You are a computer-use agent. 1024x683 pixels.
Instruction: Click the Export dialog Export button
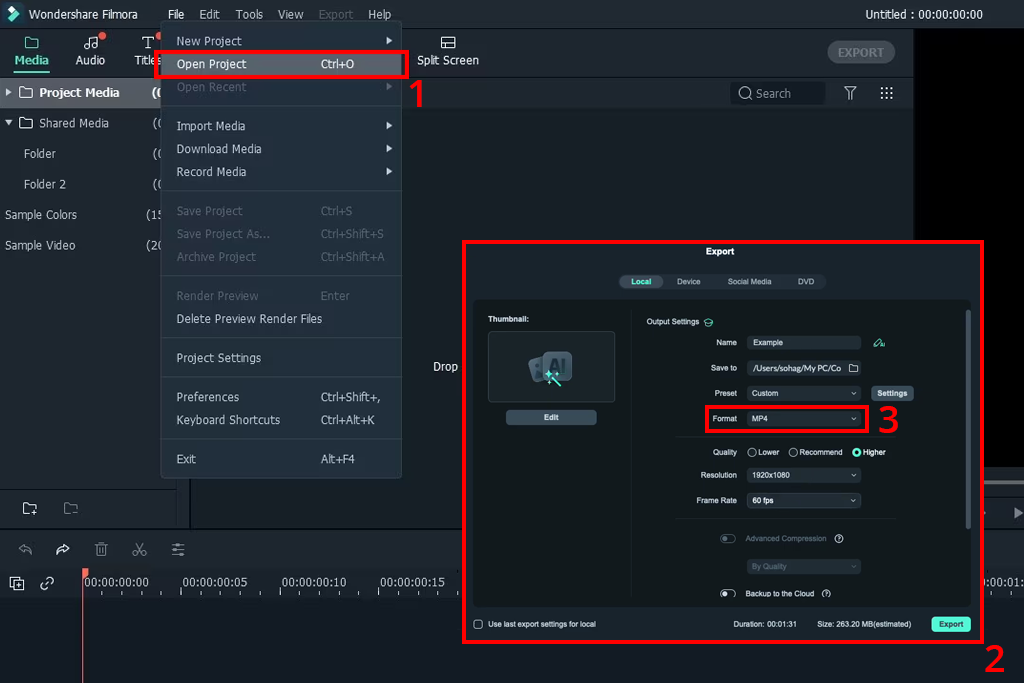[x=951, y=624]
